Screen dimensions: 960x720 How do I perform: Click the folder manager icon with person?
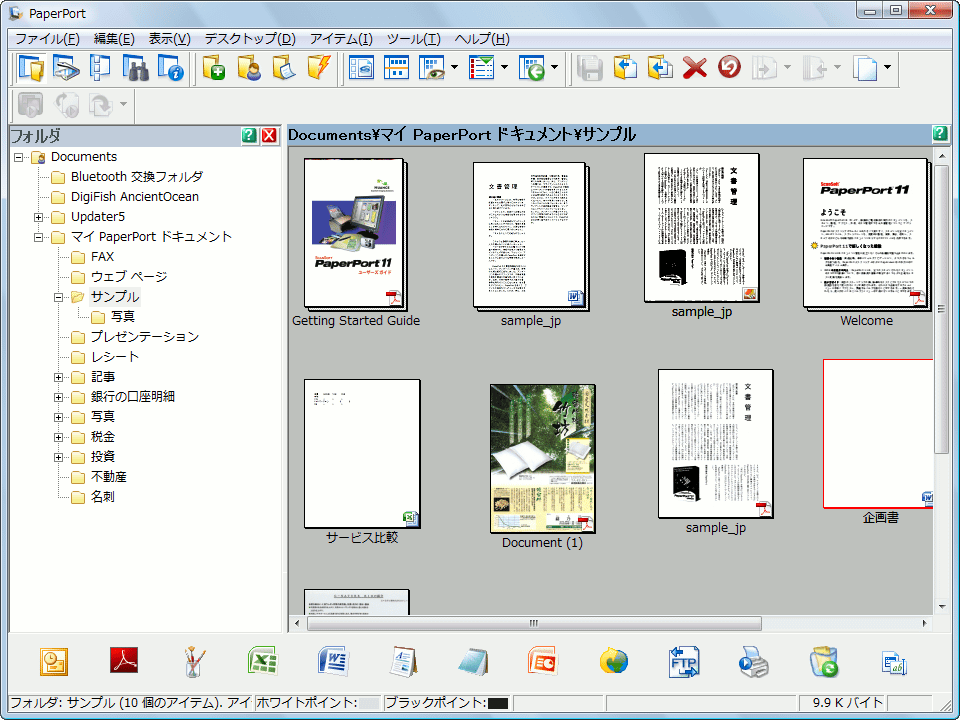pos(249,68)
